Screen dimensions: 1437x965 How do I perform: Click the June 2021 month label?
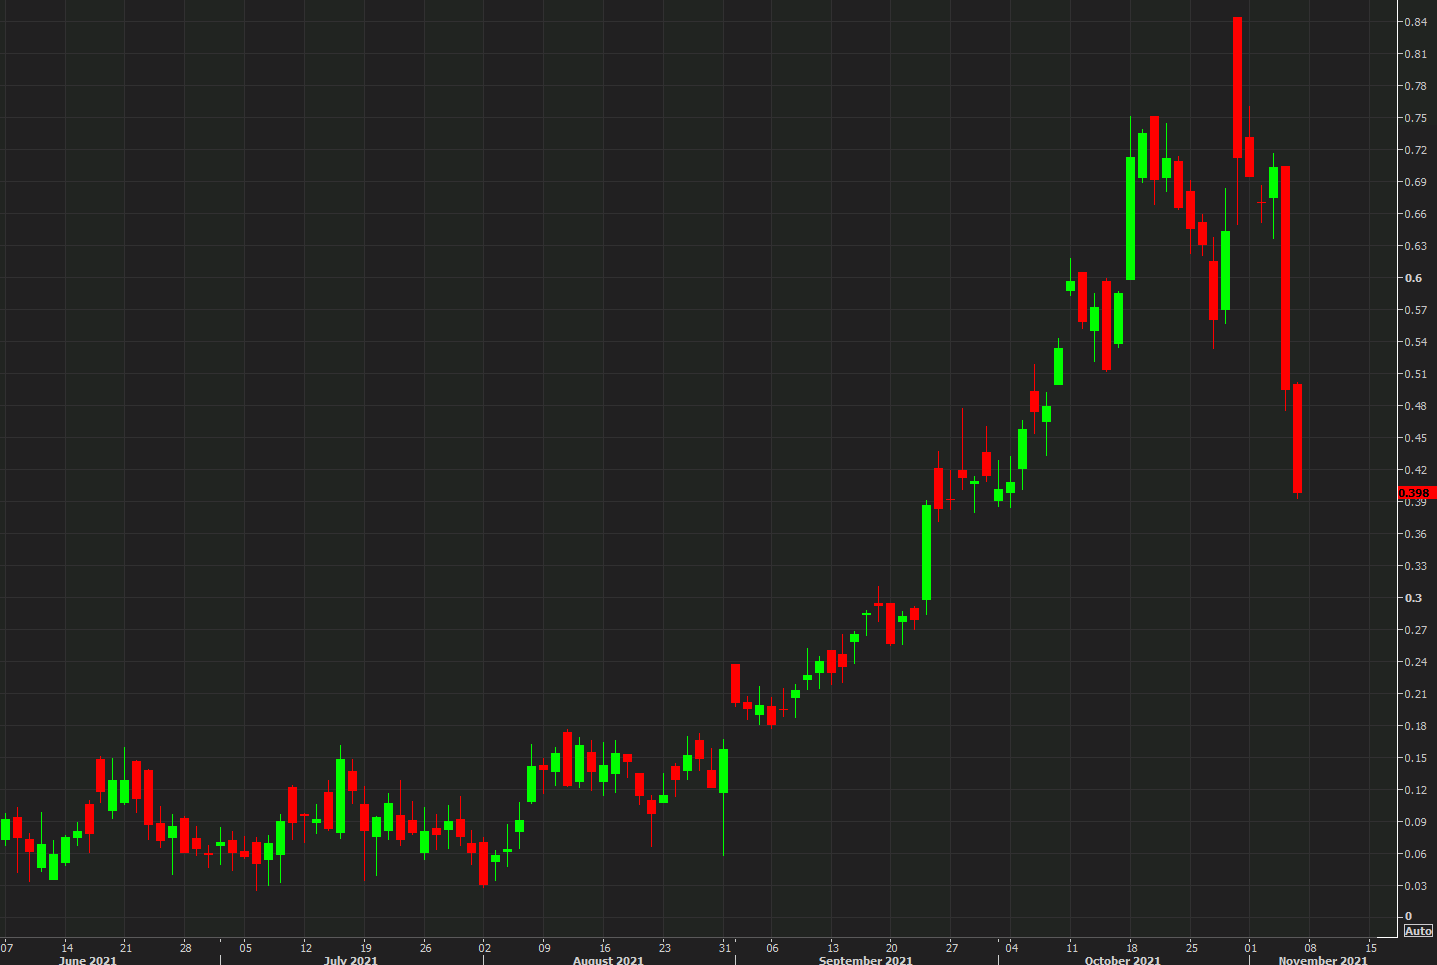click(88, 960)
